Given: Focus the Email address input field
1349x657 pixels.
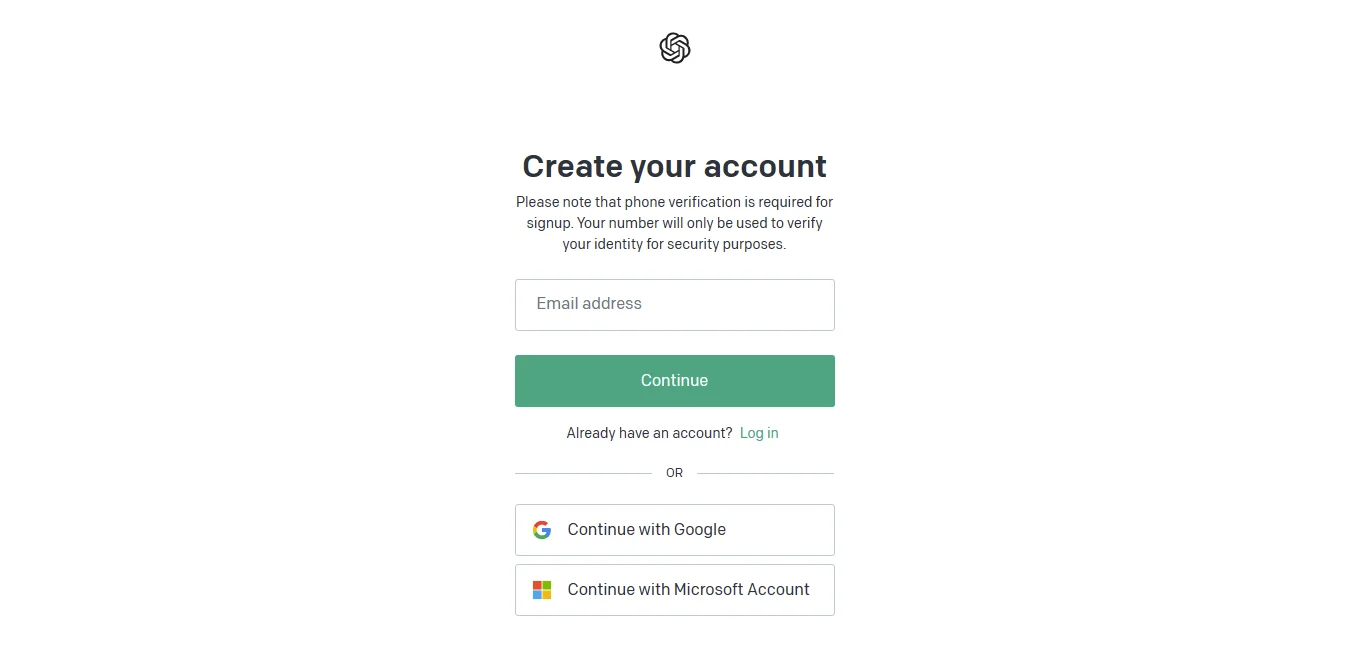Looking at the screenshot, I should [x=674, y=305].
